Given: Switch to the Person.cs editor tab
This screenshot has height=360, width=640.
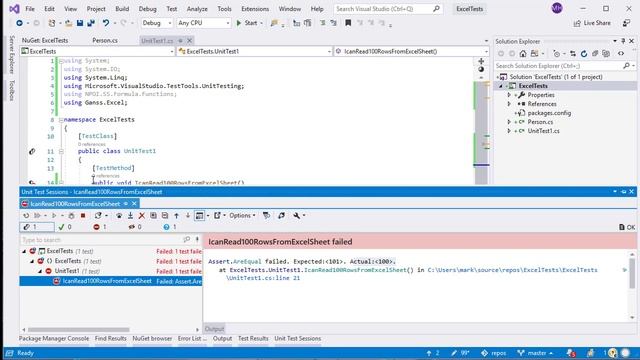Looking at the screenshot, I should click(105, 40).
